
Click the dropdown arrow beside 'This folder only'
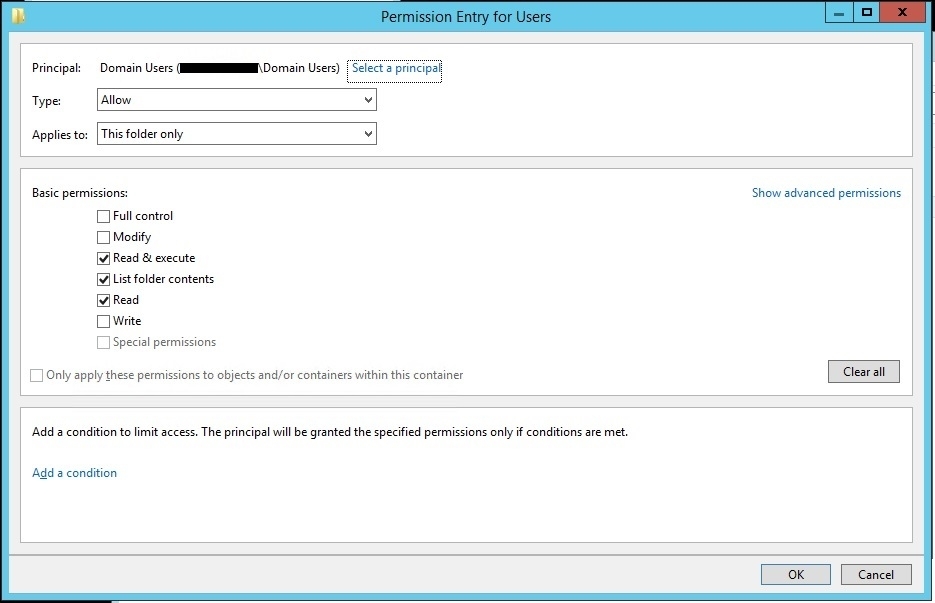[368, 133]
